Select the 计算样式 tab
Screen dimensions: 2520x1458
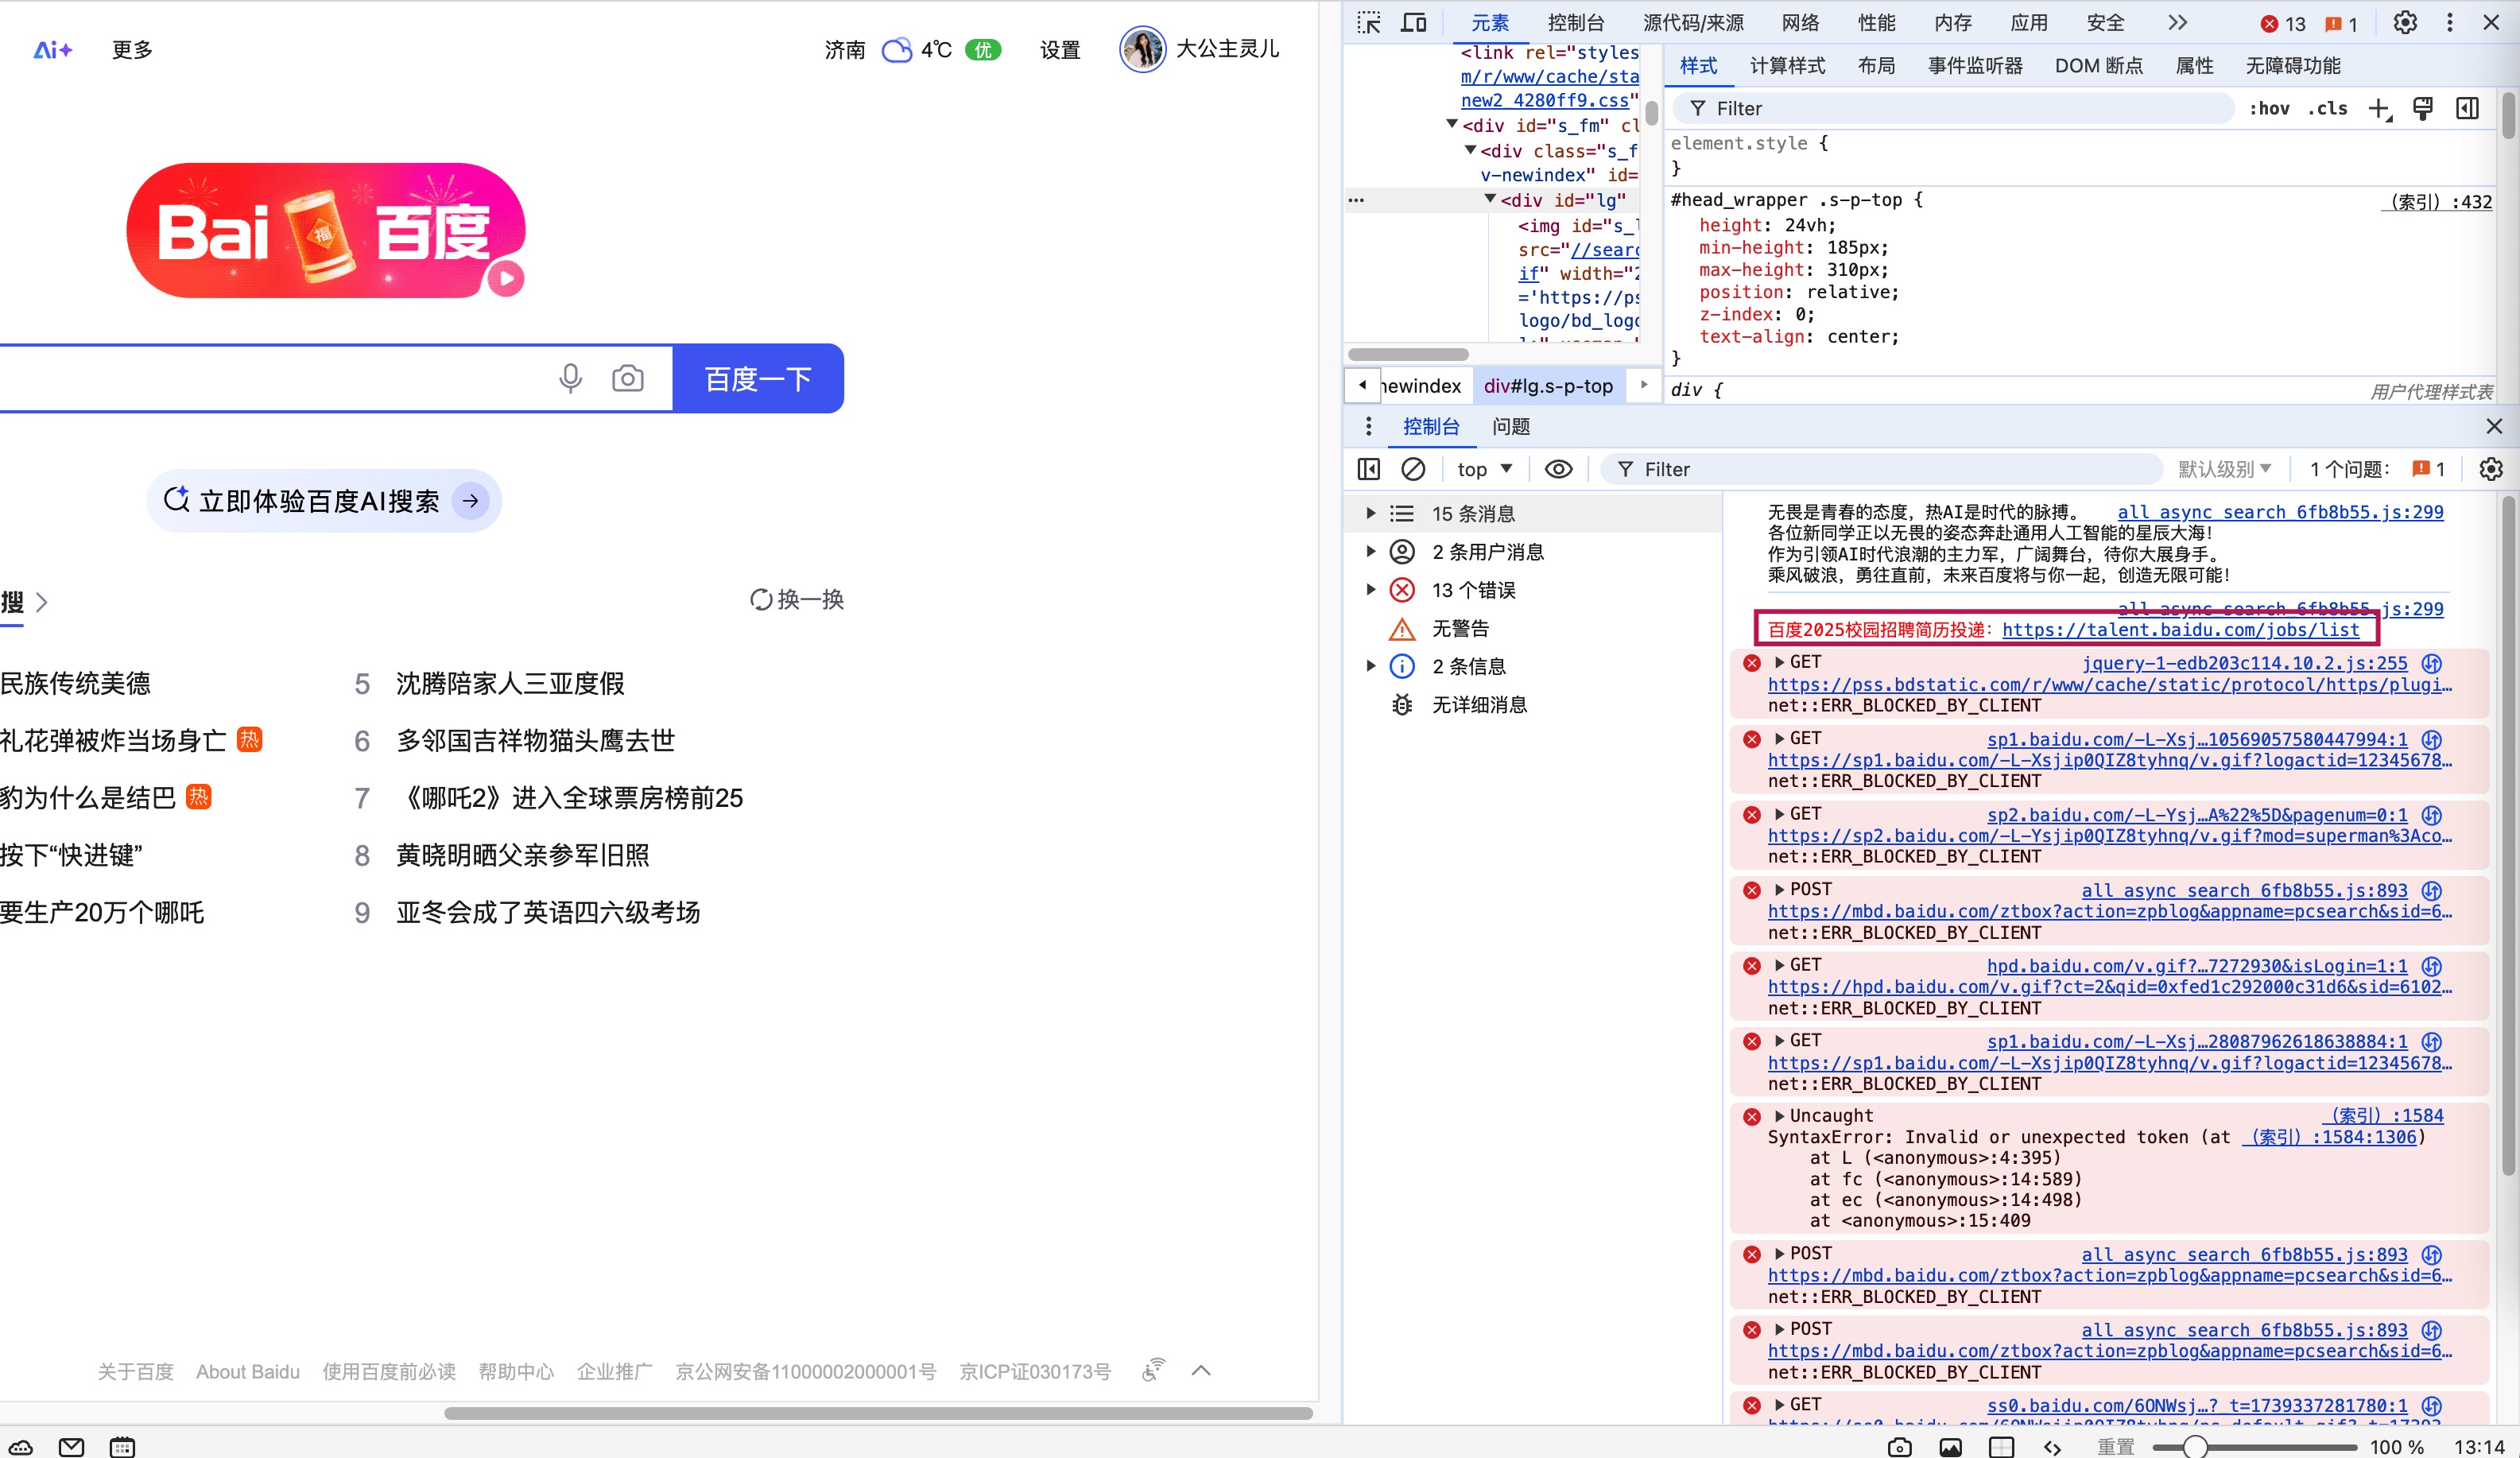[x=1787, y=66]
